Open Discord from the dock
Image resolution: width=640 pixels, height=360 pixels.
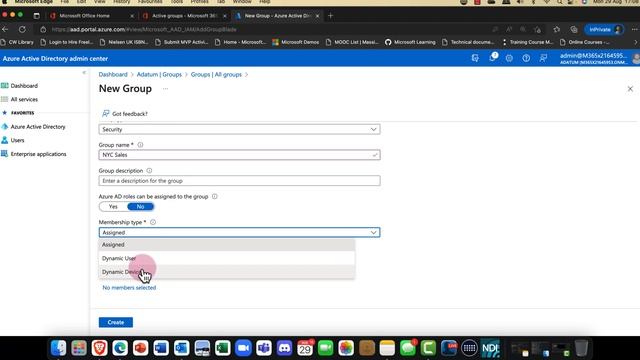[284, 348]
